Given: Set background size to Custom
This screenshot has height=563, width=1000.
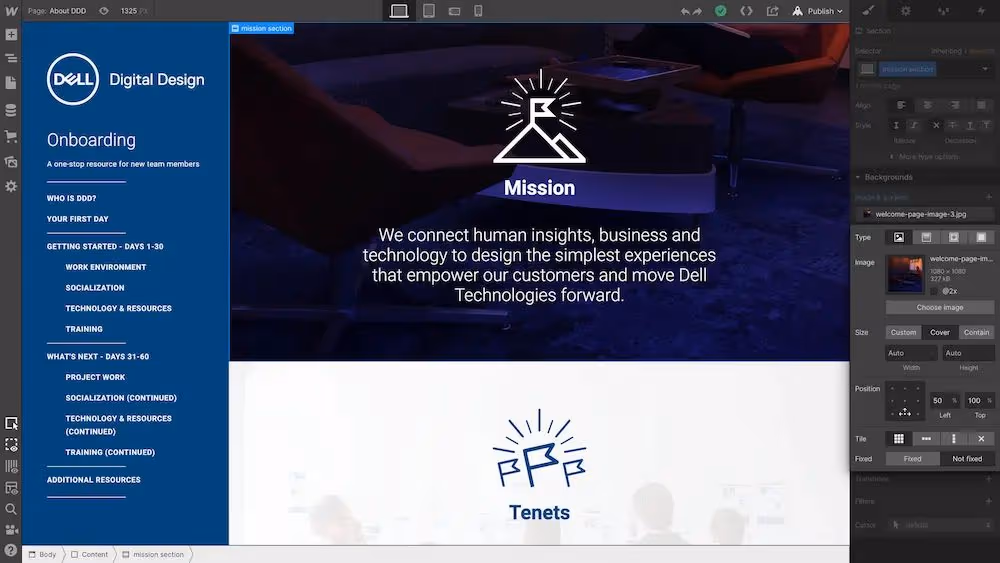Looking at the screenshot, I should 903,332.
